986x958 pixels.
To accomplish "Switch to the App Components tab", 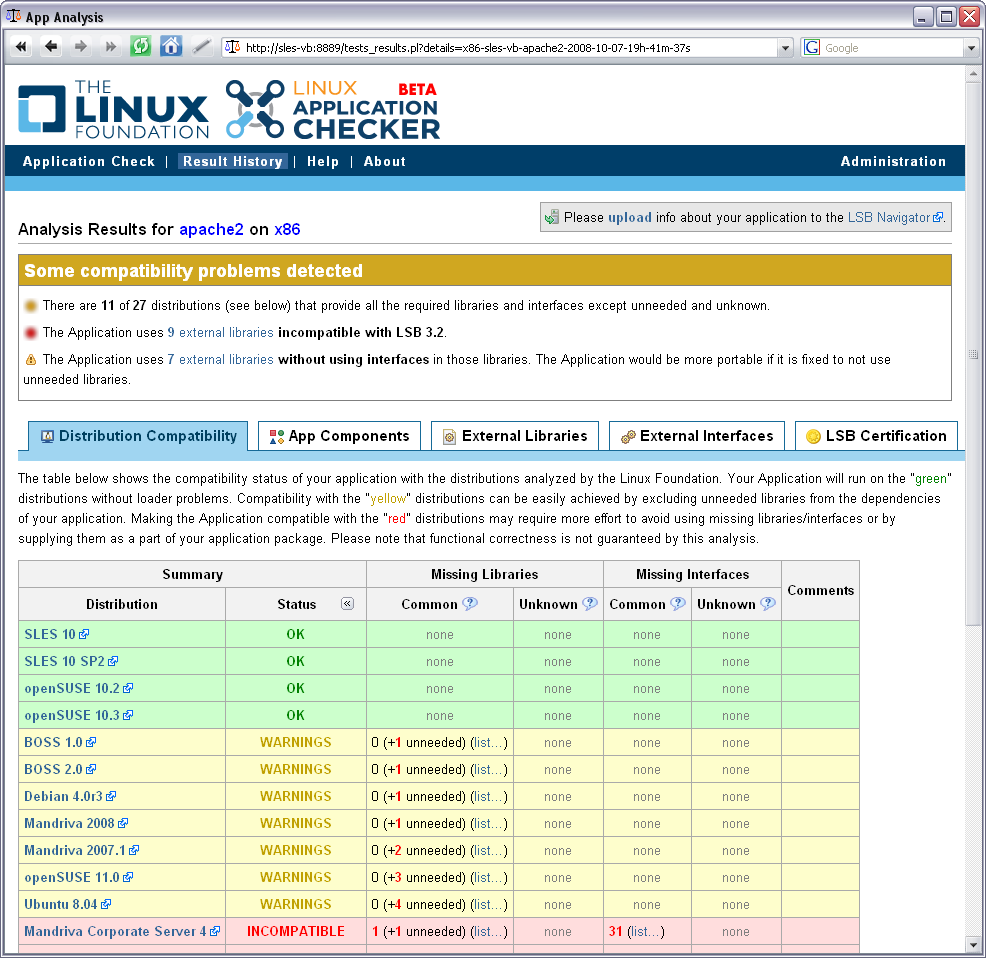I will click(340, 436).
